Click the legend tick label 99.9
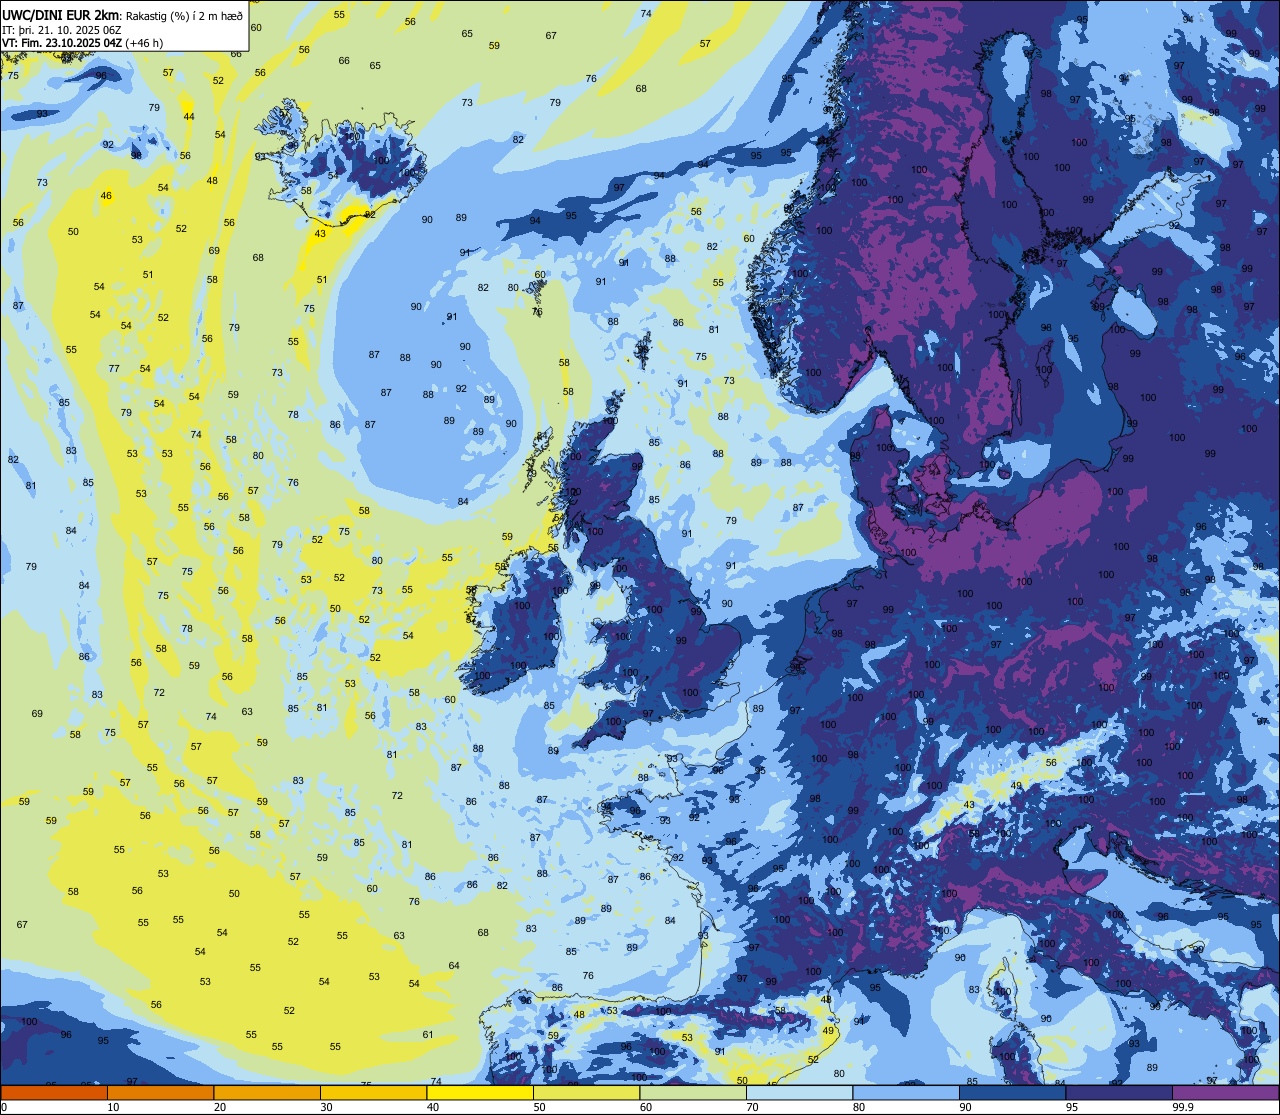 click(1183, 1107)
